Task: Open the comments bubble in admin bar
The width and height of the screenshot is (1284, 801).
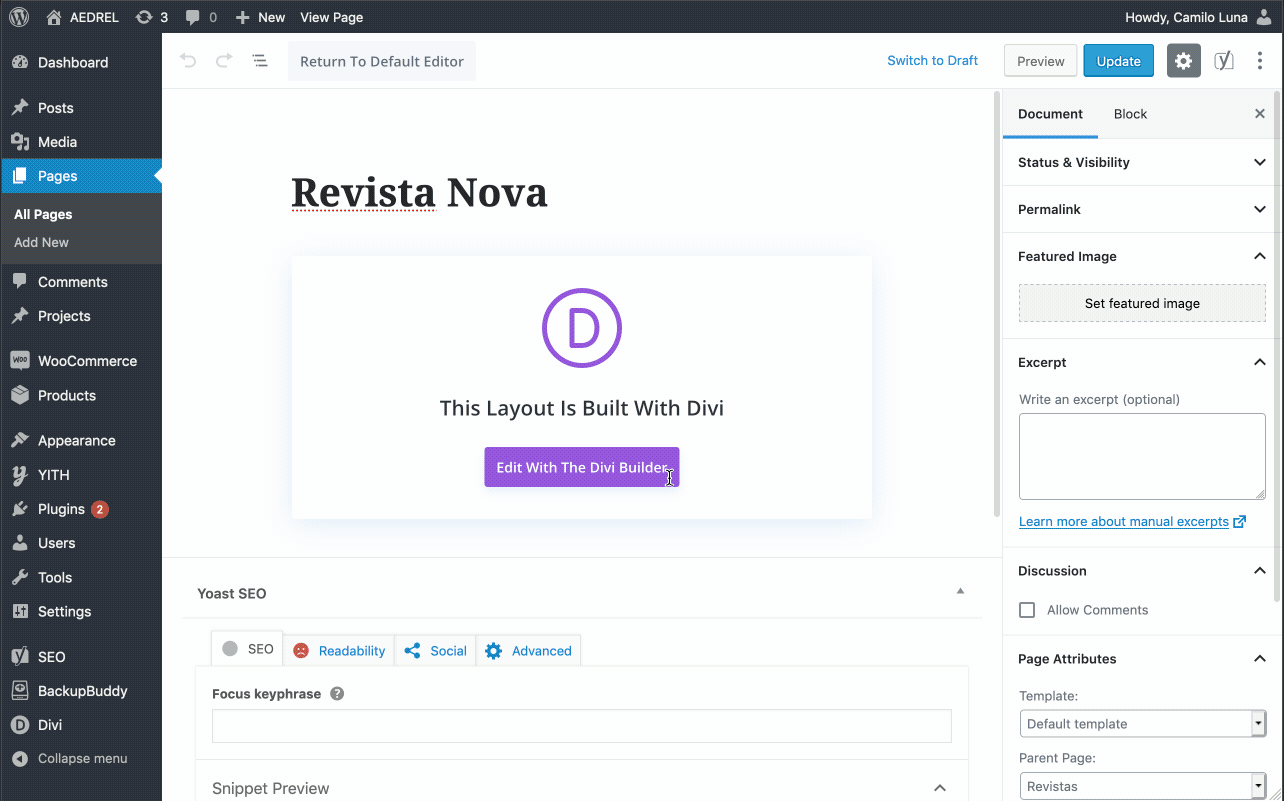Action: 201,17
